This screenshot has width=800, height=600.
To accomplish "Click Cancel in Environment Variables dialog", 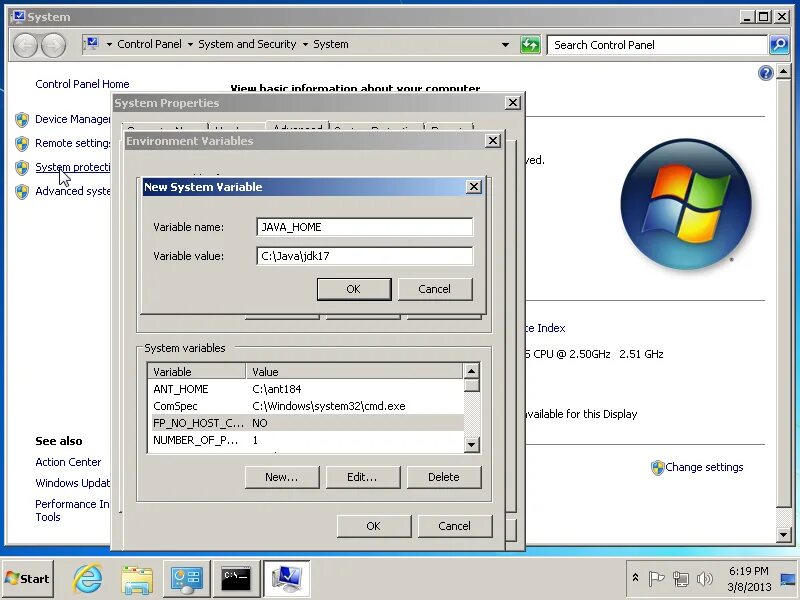I will point(455,526).
